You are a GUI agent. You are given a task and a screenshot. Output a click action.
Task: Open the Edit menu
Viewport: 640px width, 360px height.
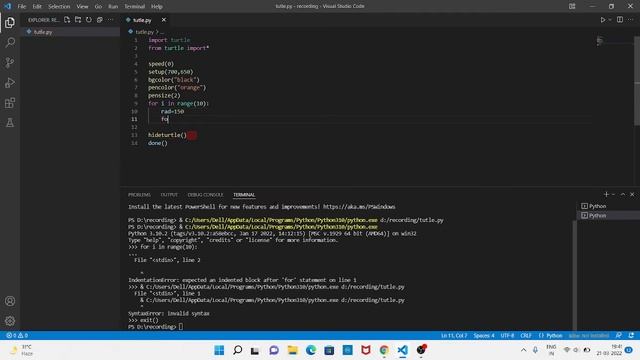click(37, 7)
